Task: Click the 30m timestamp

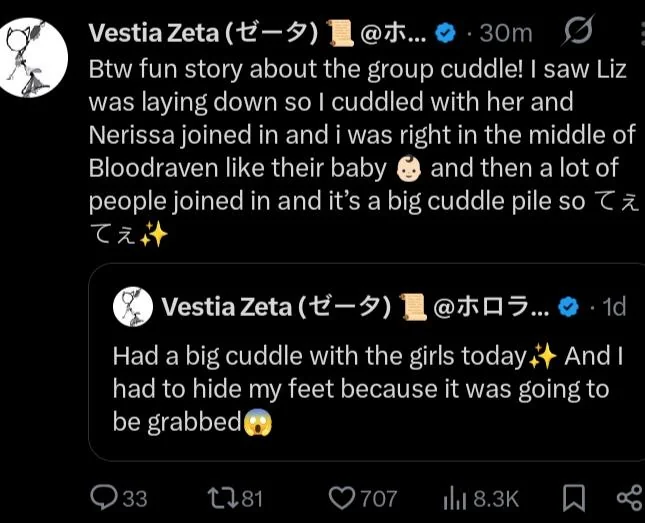Action: coord(505,33)
